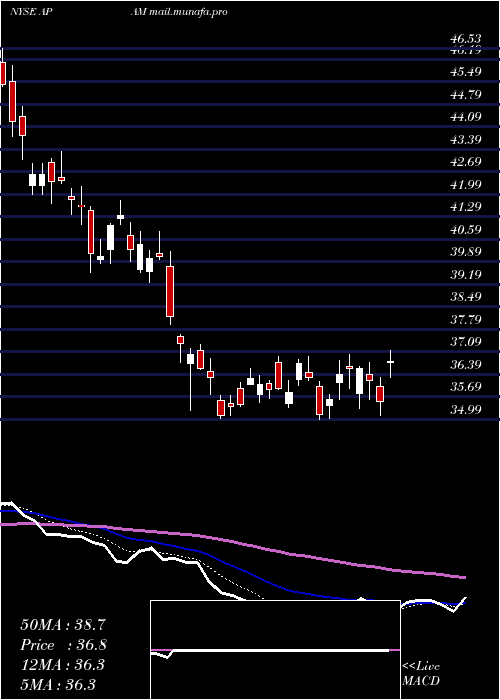Click the 40.59 price axis label
Viewport: 500px width, 700px height.
[x=465, y=229]
